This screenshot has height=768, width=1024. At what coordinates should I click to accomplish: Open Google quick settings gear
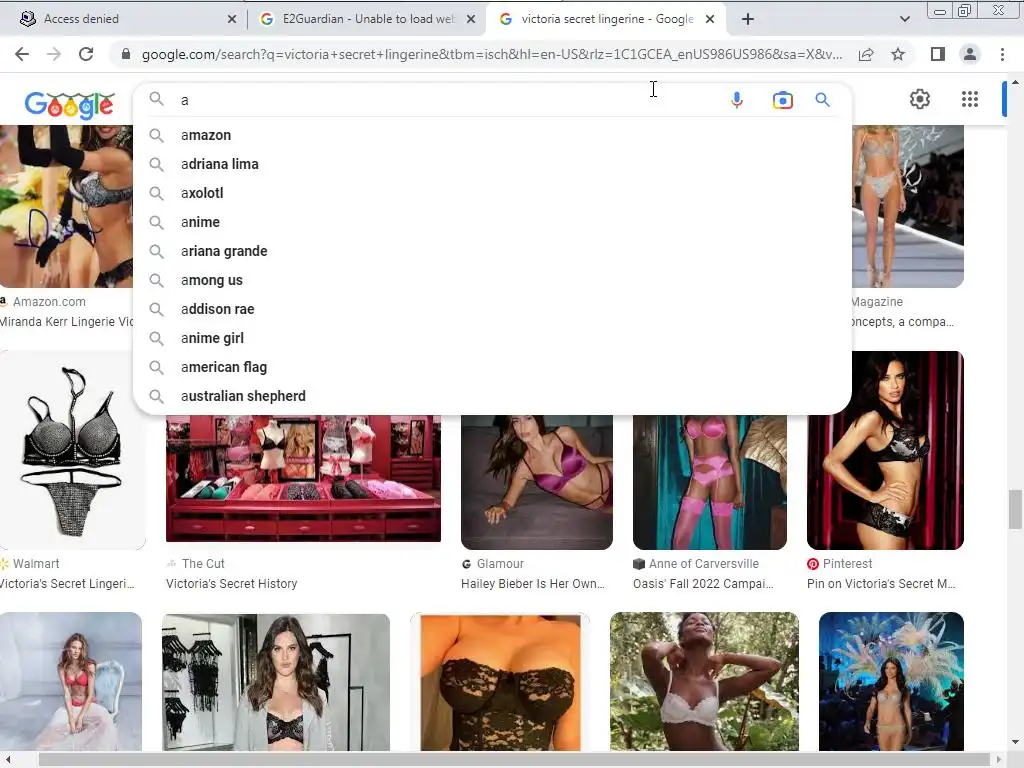click(920, 99)
